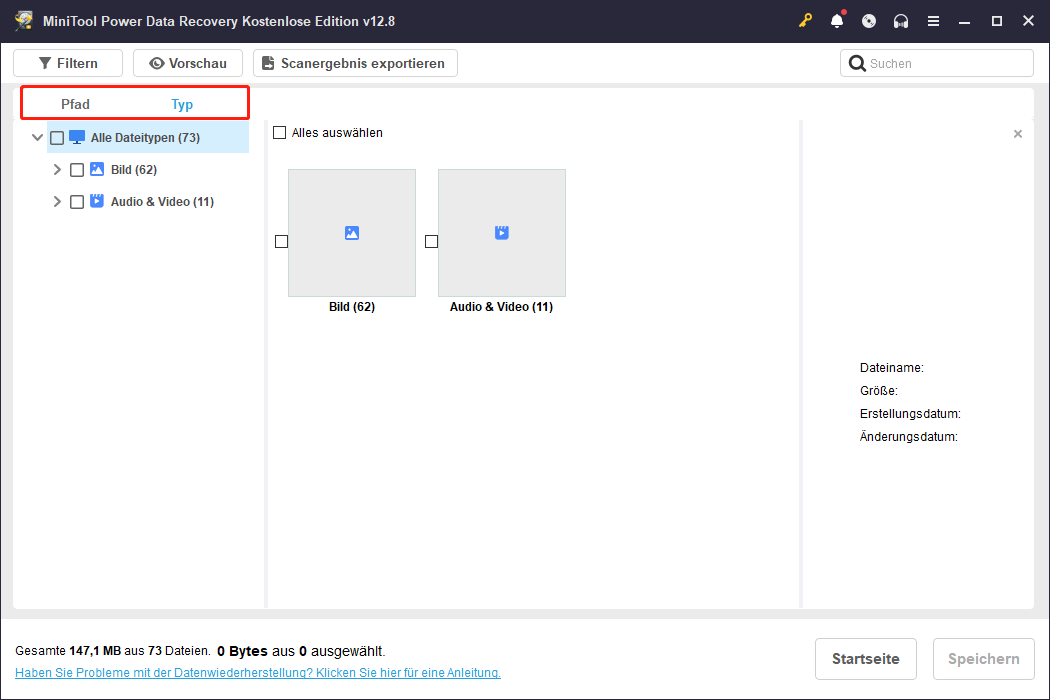Open the license key registration
Screen dimensions: 1050x700
coord(805,20)
